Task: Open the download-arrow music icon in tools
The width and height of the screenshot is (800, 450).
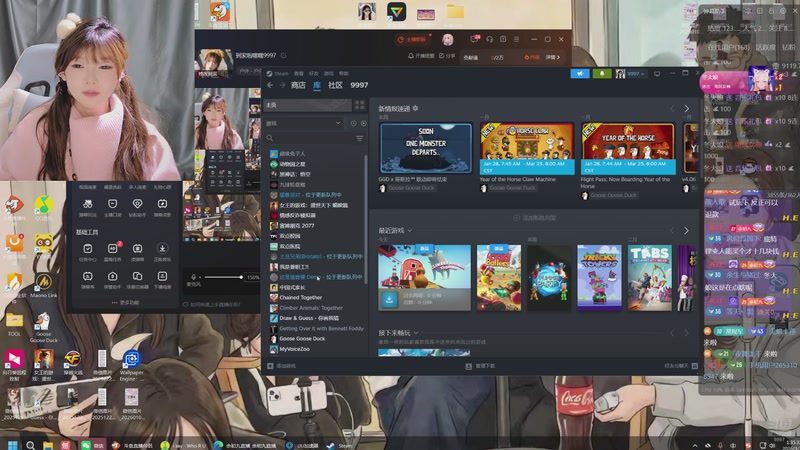Action: click(162, 248)
